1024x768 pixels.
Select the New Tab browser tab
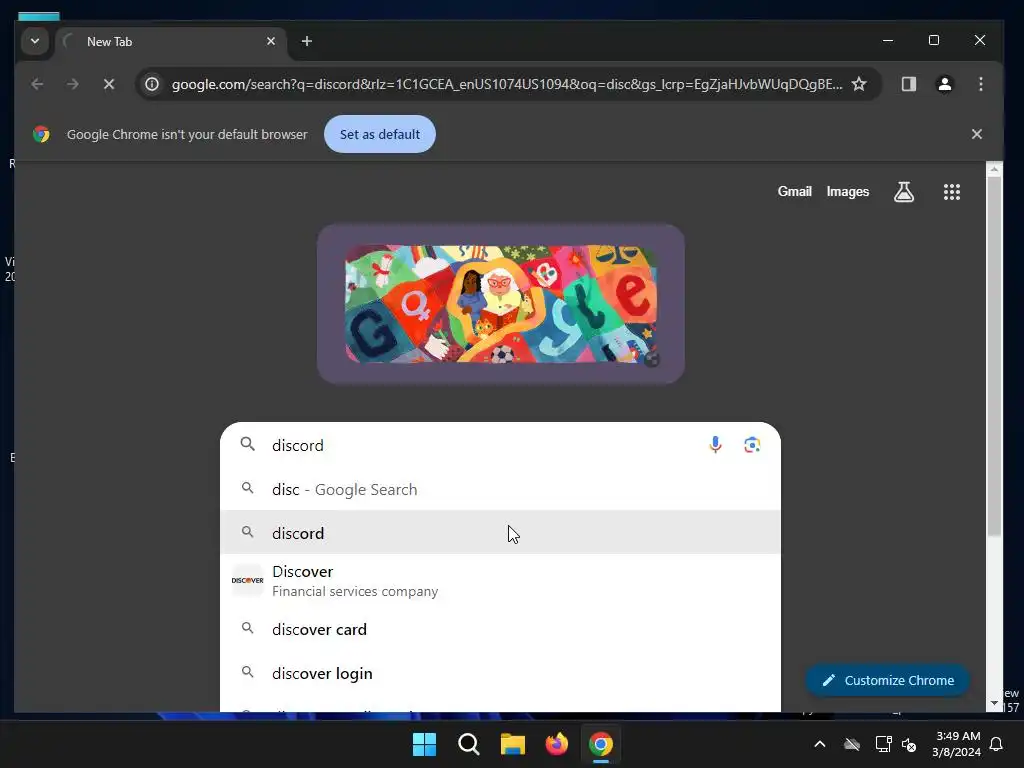pyautogui.click(x=171, y=42)
